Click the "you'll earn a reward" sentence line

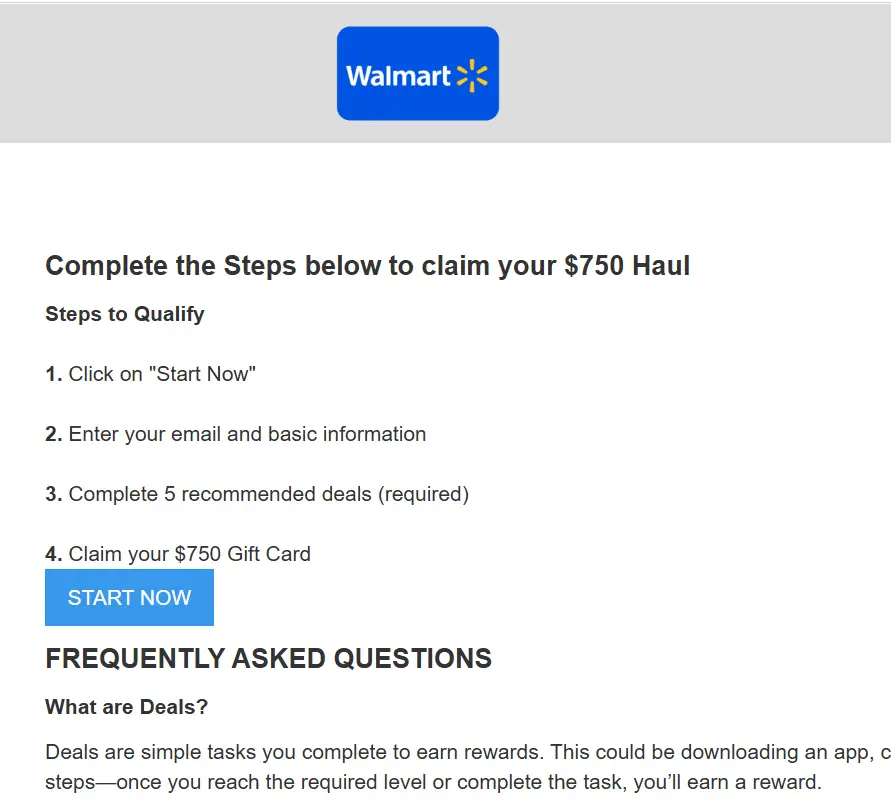pyautogui.click(x=432, y=782)
